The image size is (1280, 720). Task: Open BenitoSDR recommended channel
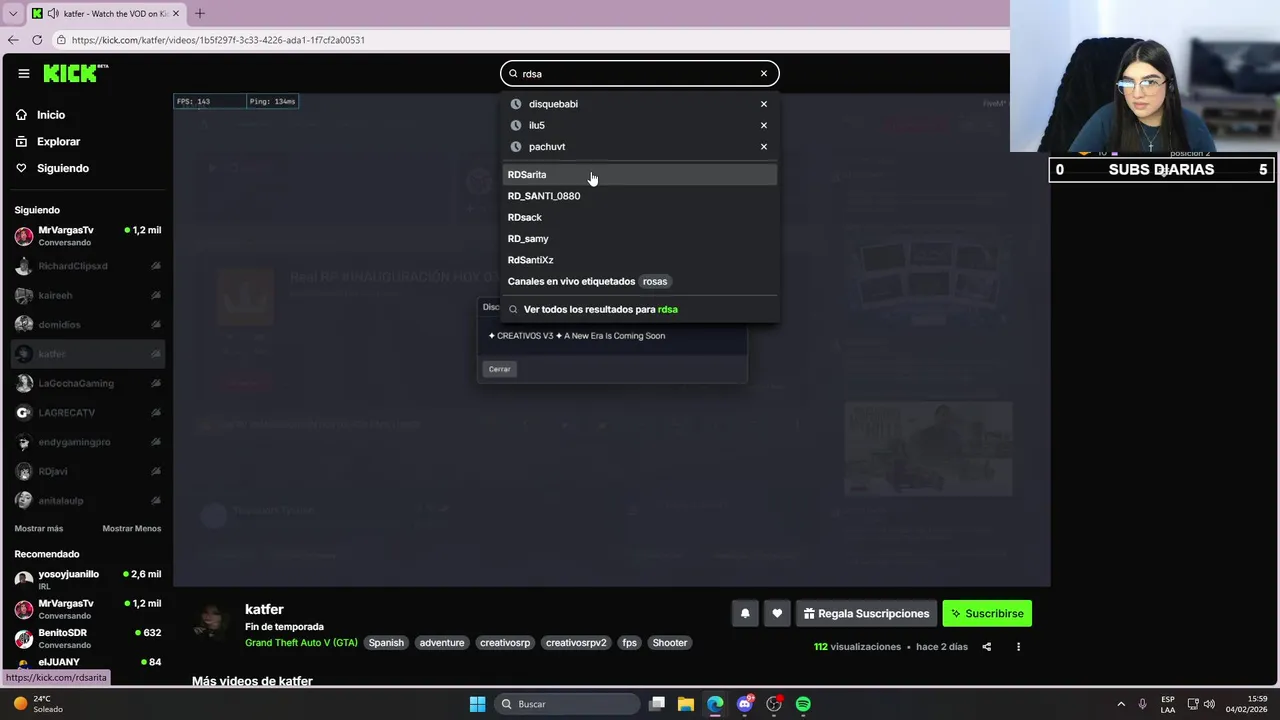click(x=88, y=638)
